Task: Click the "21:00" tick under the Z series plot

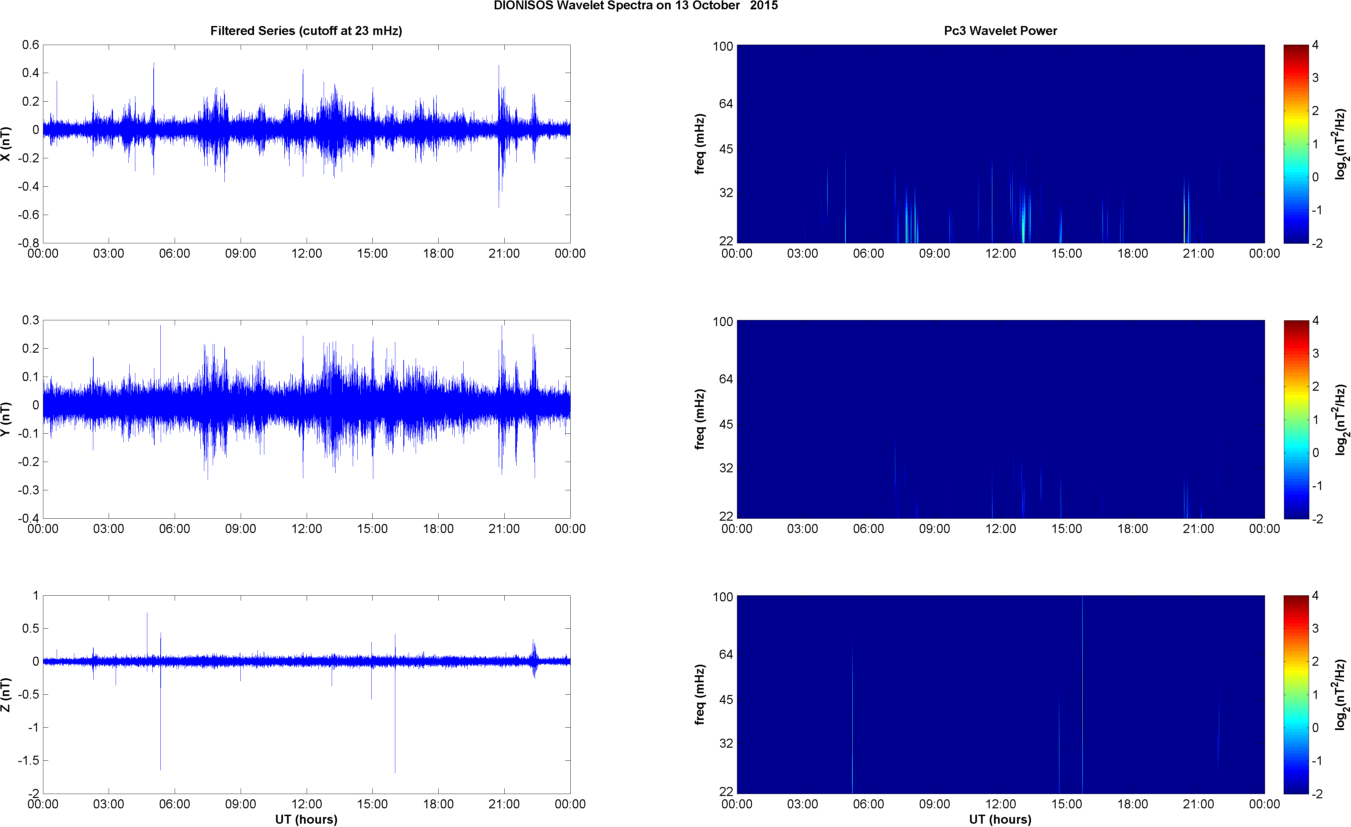Action: (504, 804)
